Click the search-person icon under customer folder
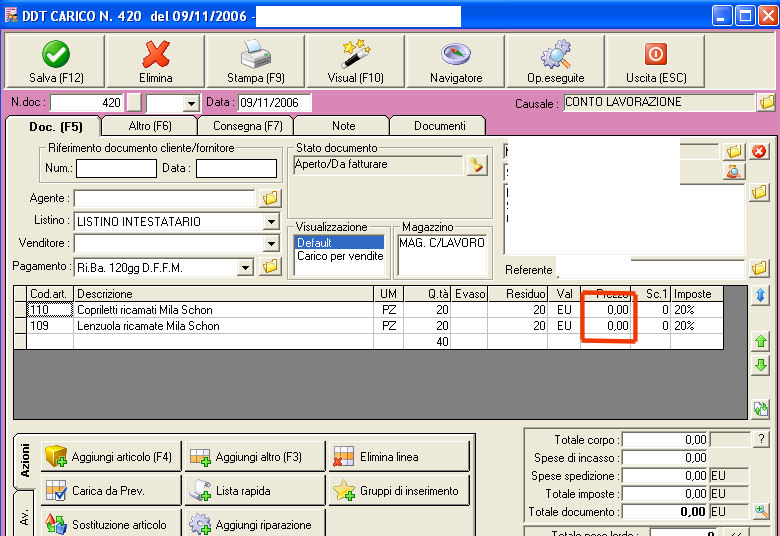 coord(734,172)
